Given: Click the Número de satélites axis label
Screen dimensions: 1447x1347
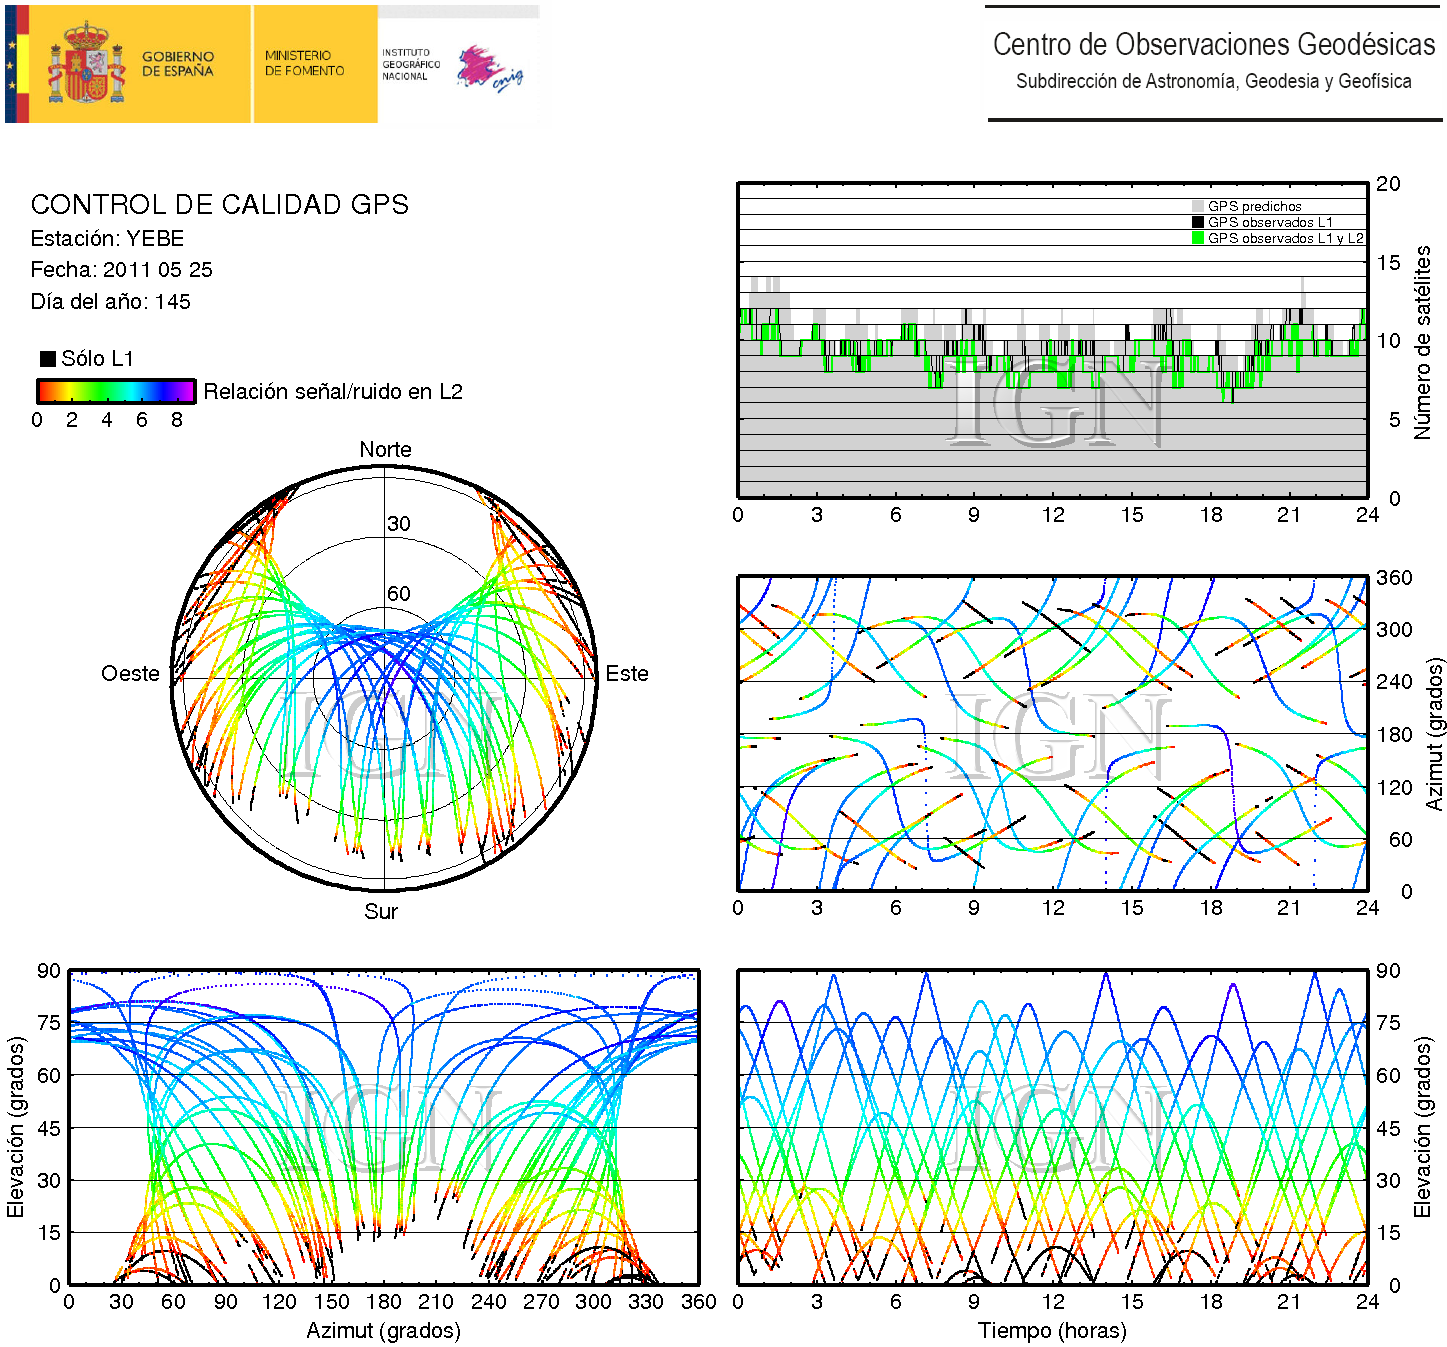Looking at the screenshot, I should (1422, 342).
